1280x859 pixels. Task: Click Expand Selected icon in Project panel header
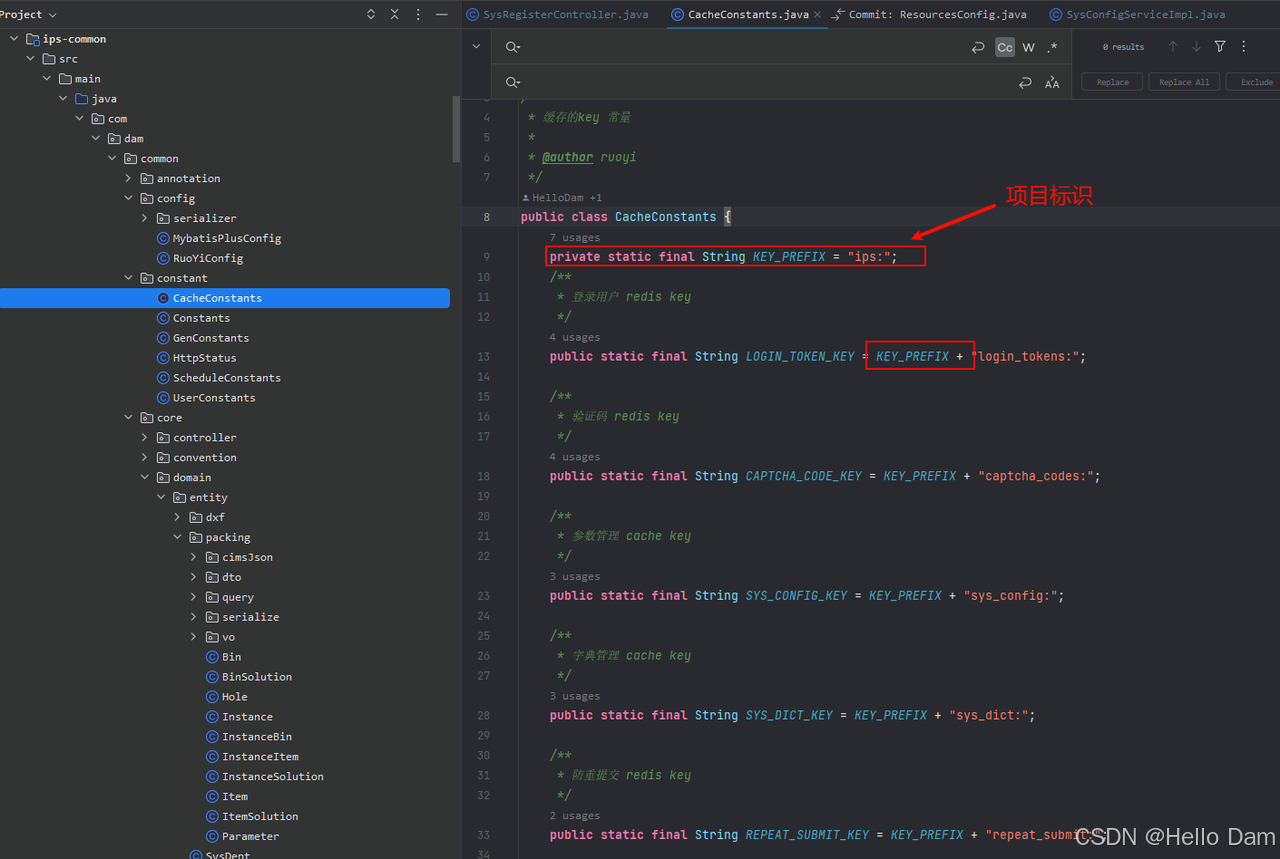[x=371, y=14]
